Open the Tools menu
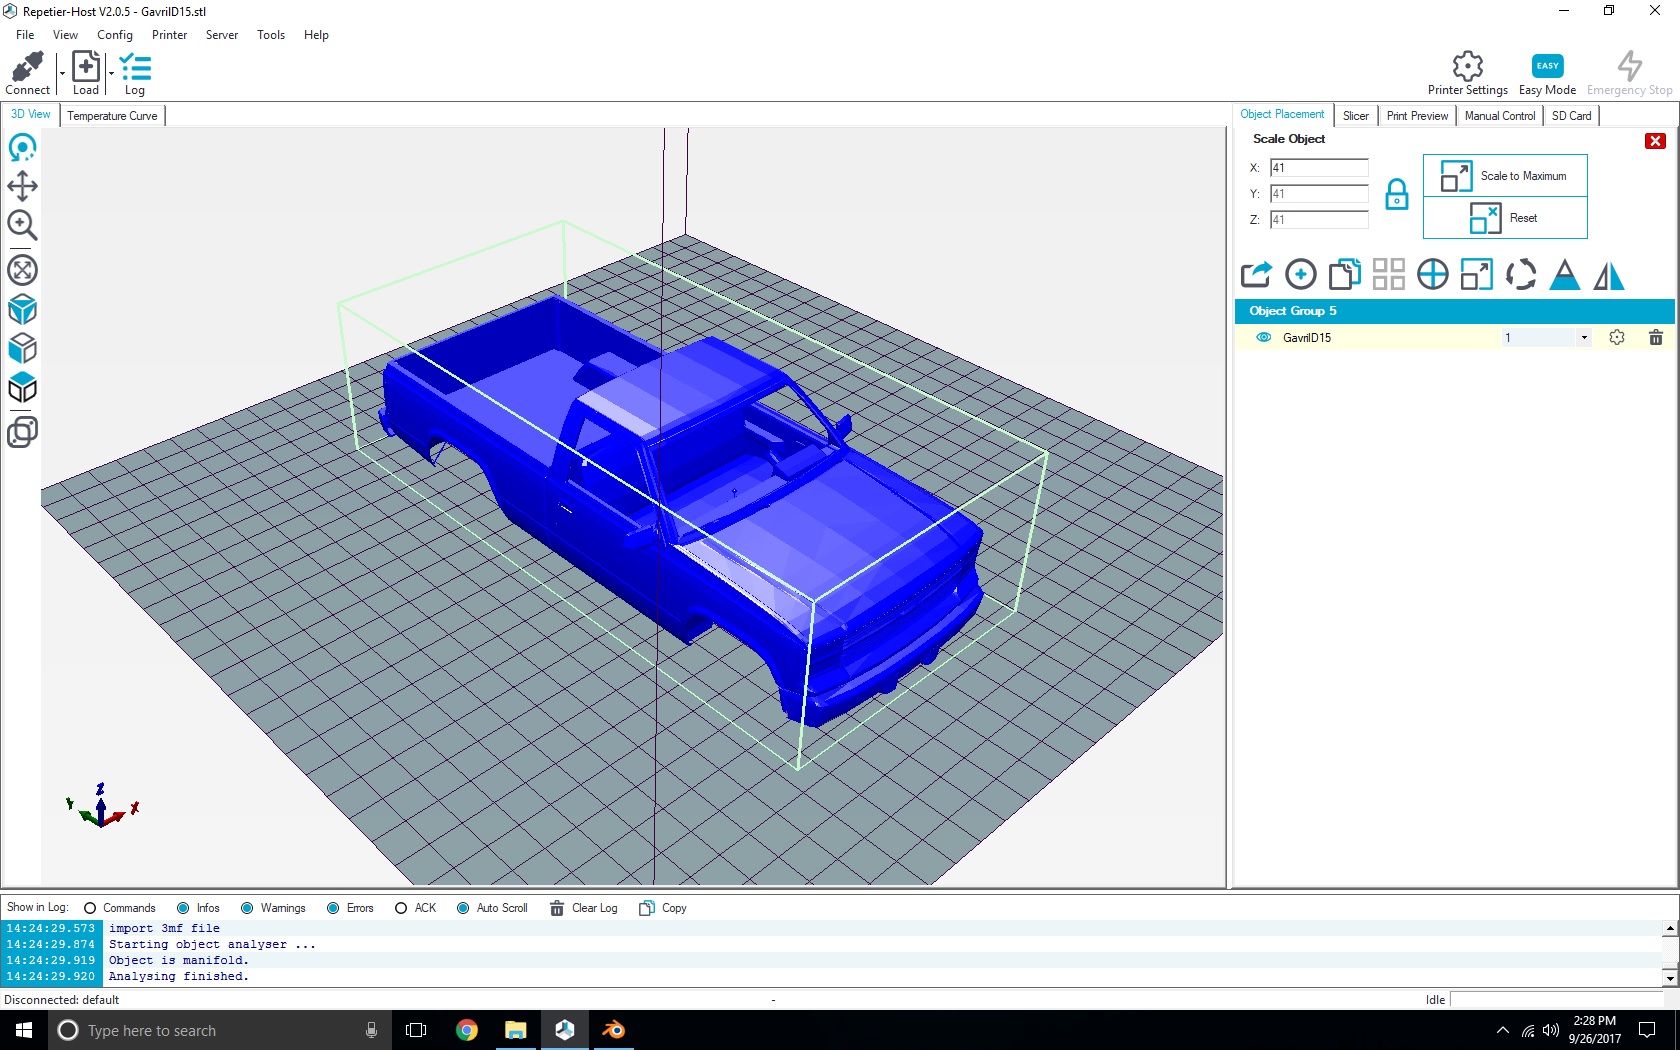The height and width of the screenshot is (1050, 1680). click(x=271, y=35)
